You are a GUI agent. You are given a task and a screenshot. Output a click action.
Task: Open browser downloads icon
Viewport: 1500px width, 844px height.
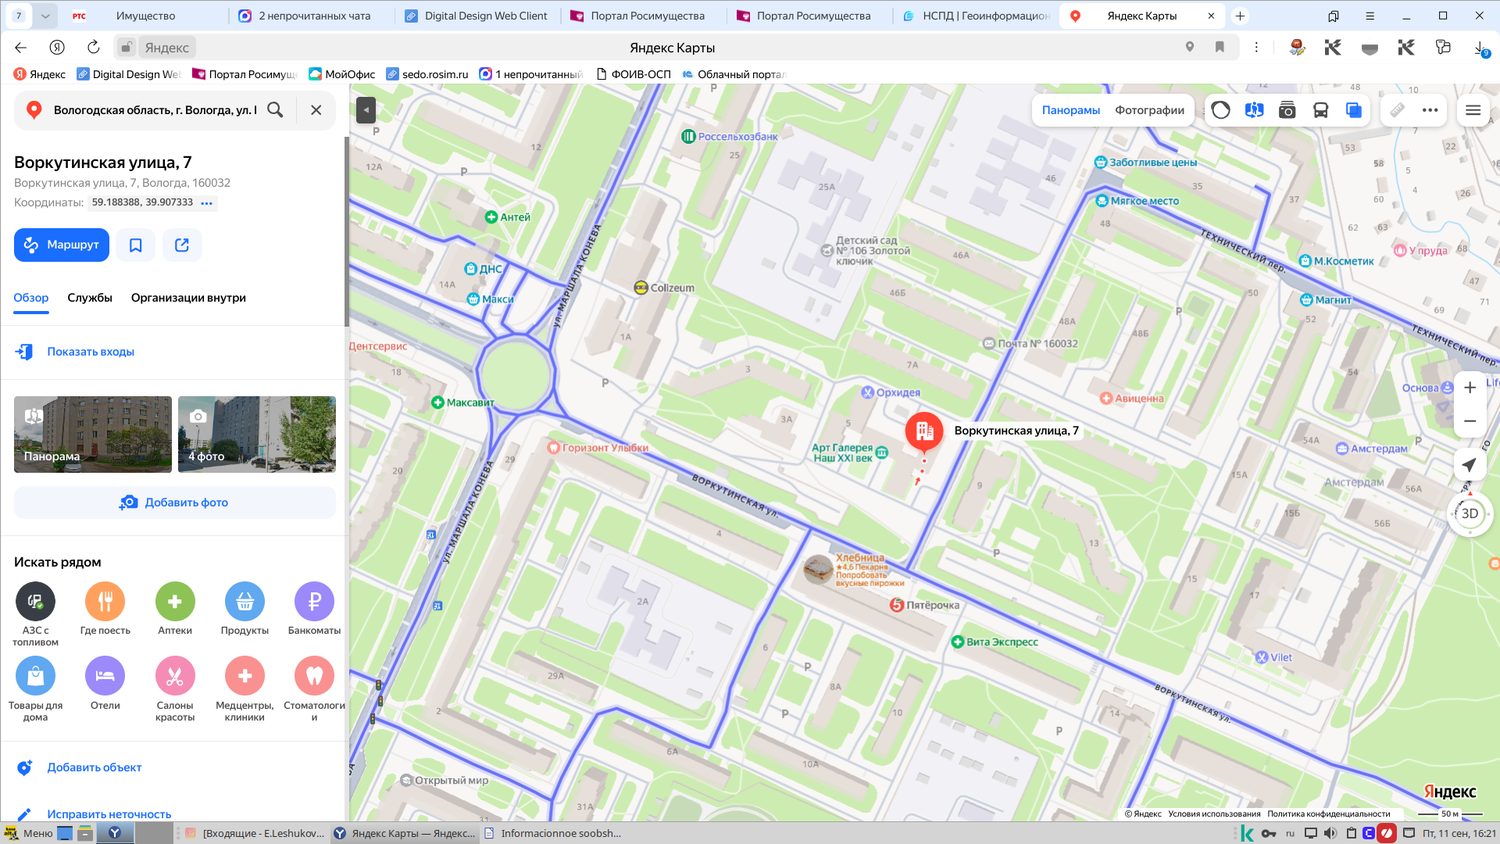pos(1480,47)
